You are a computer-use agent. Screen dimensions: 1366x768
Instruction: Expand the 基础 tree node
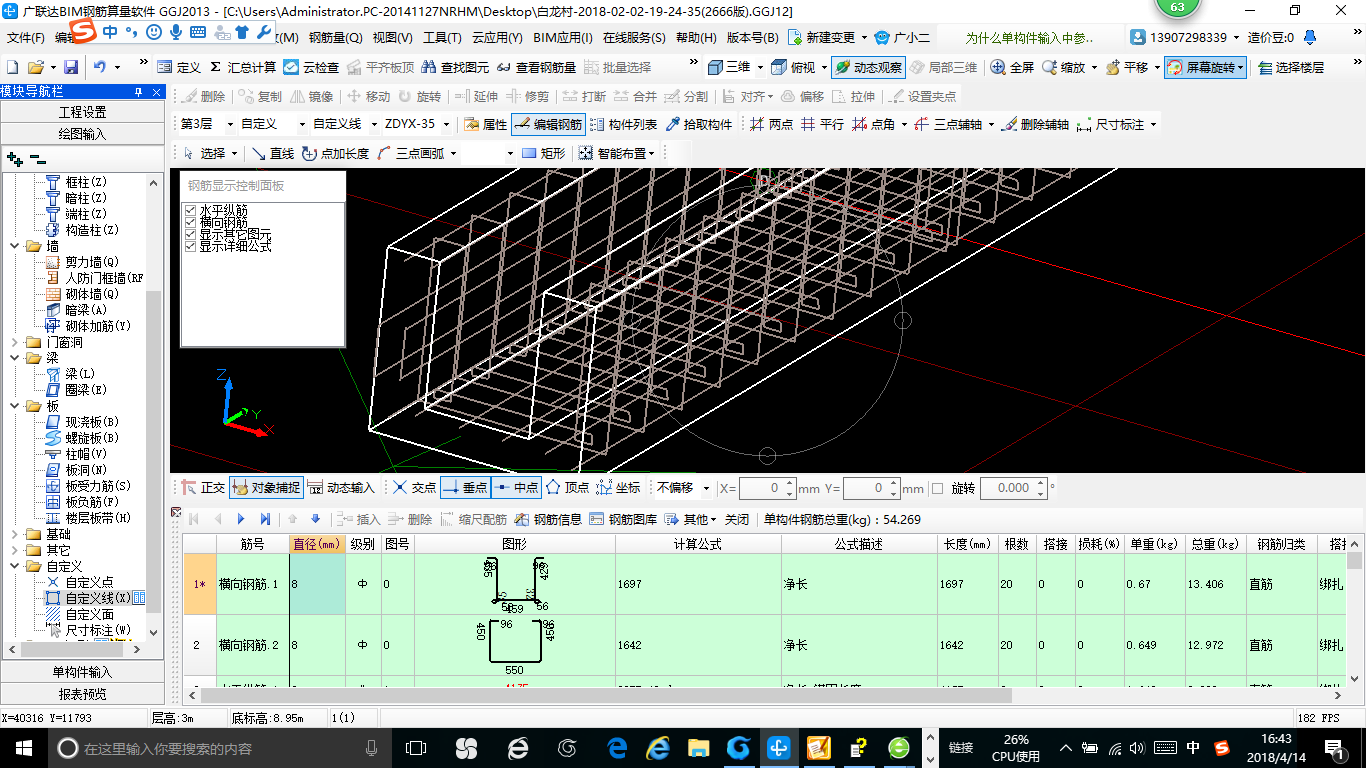16,534
